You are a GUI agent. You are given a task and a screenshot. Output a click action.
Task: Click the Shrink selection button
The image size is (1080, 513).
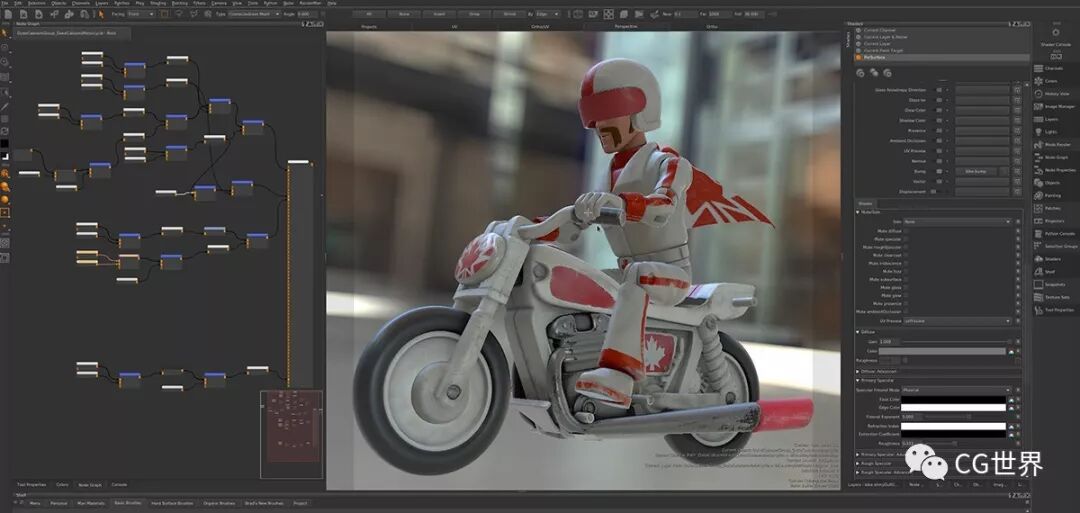pyautogui.click(x=510, y=14)
